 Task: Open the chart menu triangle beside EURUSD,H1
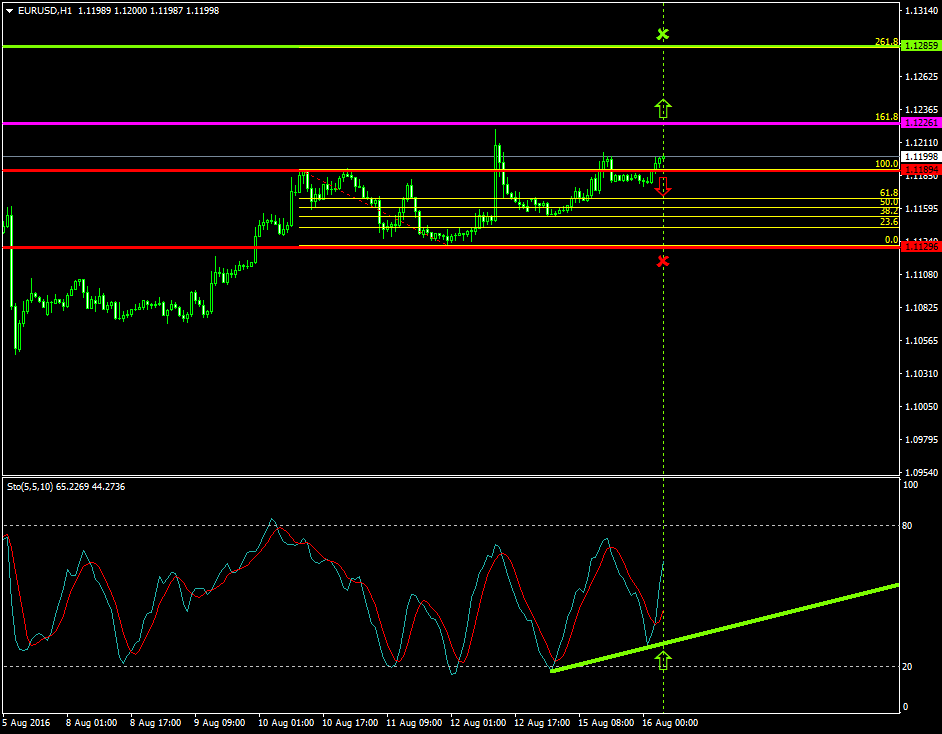click(x=9, y=10)
